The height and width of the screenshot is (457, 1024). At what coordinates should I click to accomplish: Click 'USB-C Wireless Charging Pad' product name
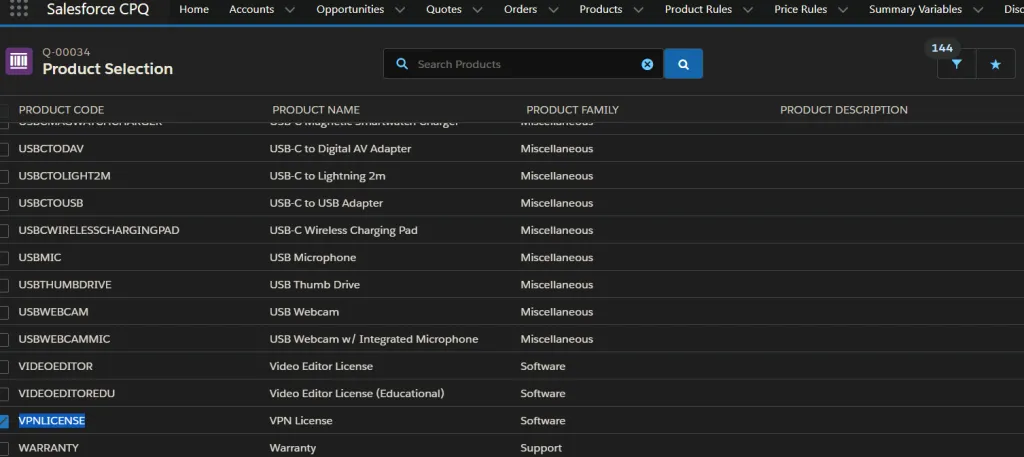tap(344, 230)
